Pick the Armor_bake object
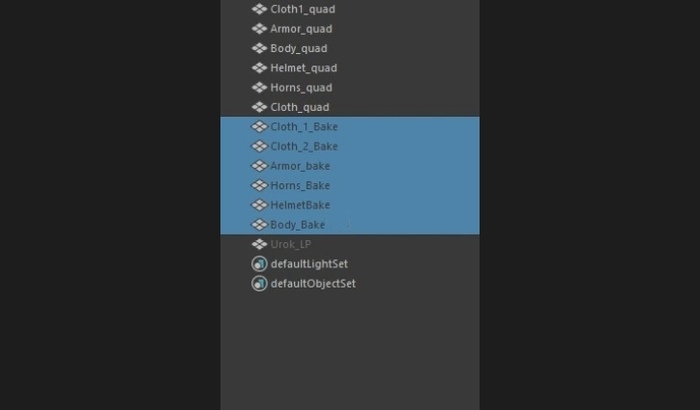 (x=350, y=166)
